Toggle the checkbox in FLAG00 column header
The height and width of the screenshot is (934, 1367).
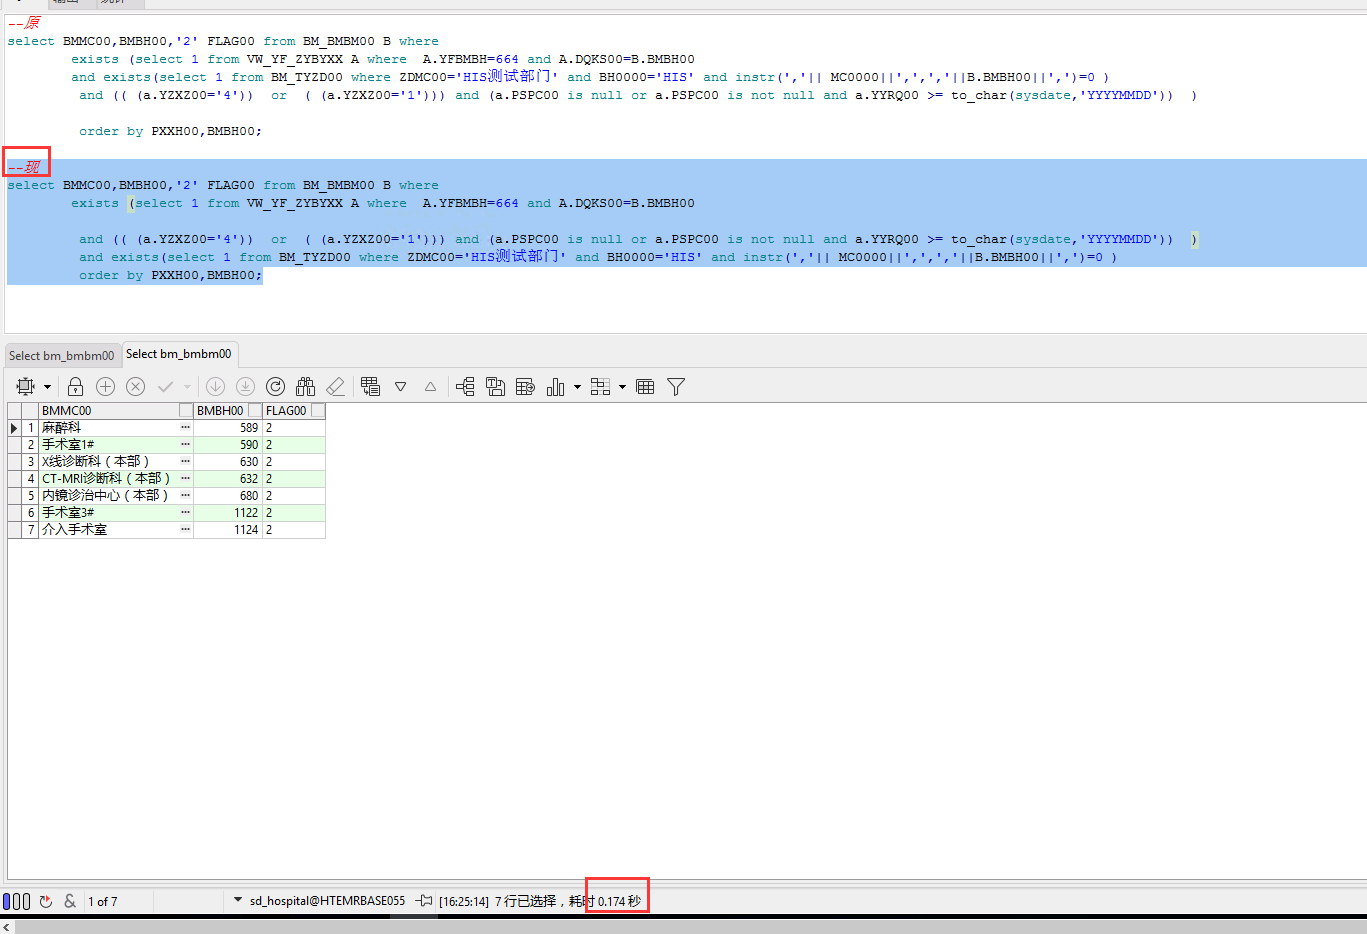pyautogui.click(x=318, y=410)
